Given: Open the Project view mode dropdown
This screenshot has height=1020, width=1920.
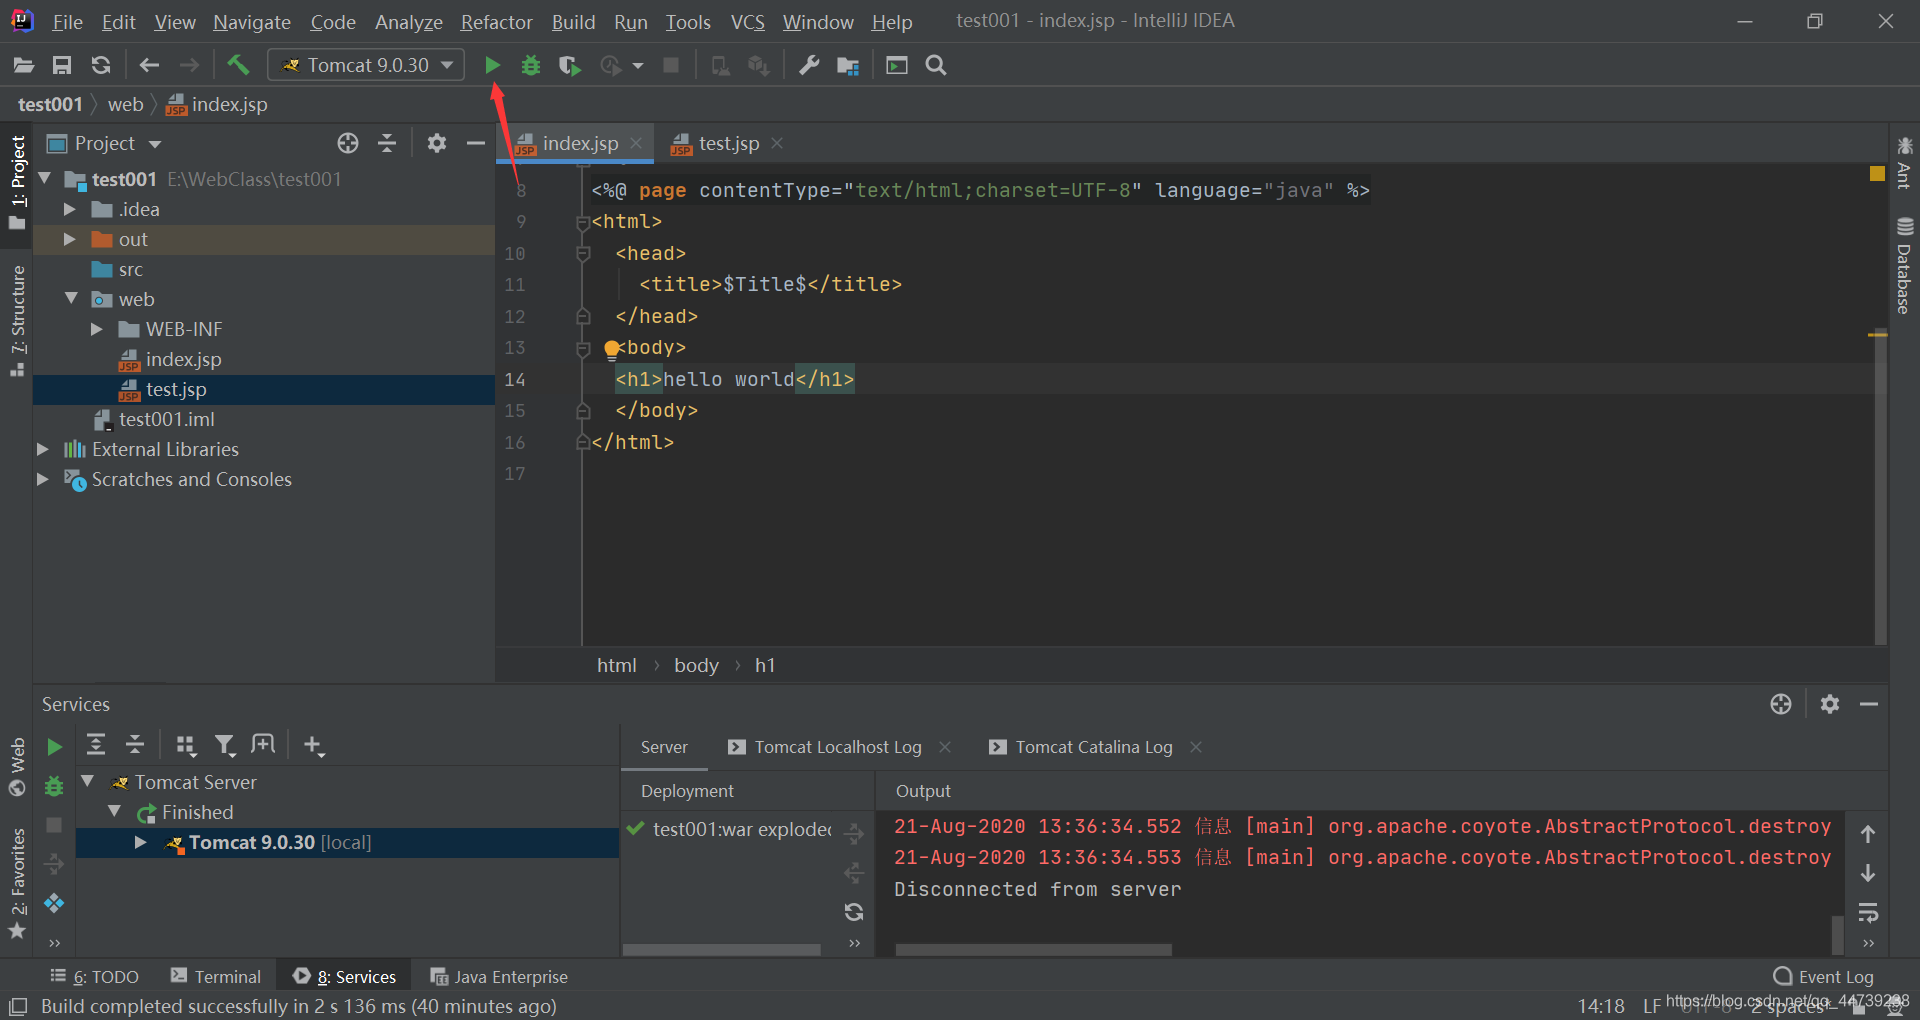Looking at the screenshot, I should (x=155, y=144).
